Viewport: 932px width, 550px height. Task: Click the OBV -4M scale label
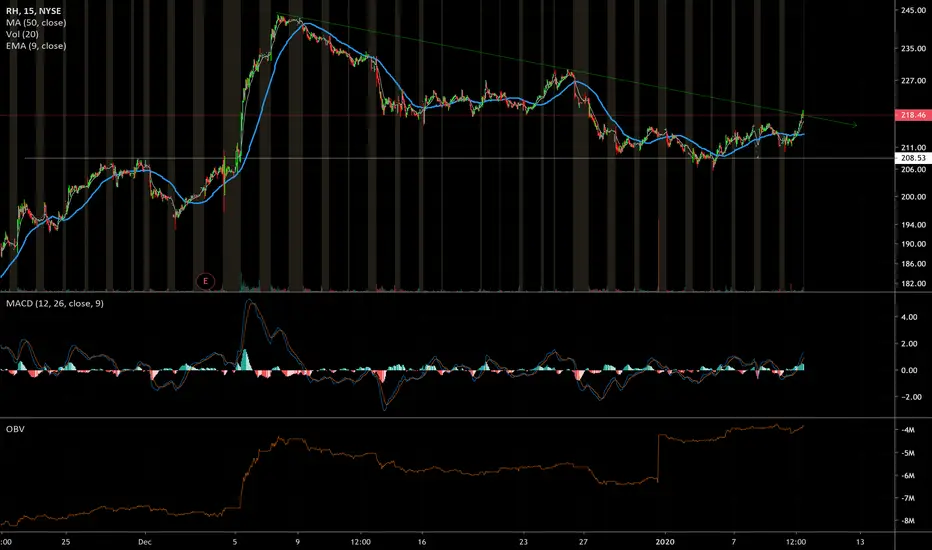pyautogui.click(x=907, y=430)
